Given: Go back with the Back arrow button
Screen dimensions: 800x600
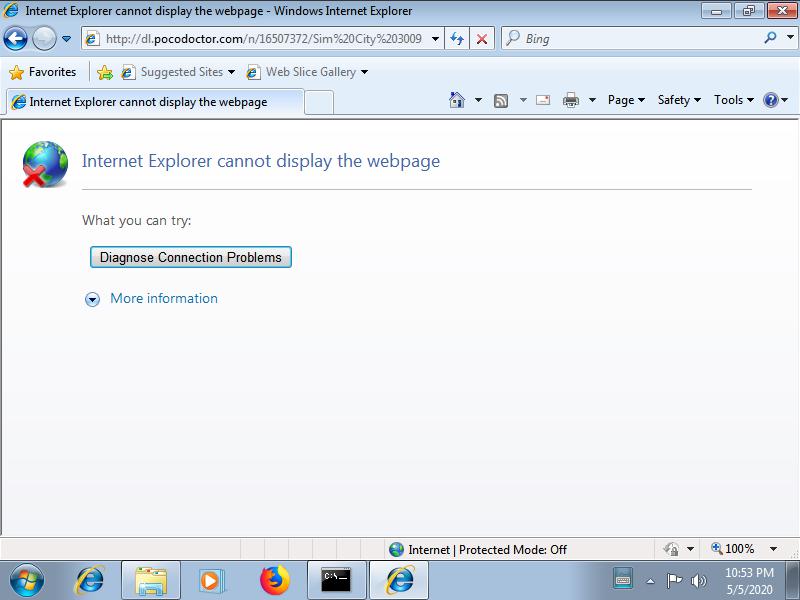Looking at the screenshot, I should pos(15,39).
